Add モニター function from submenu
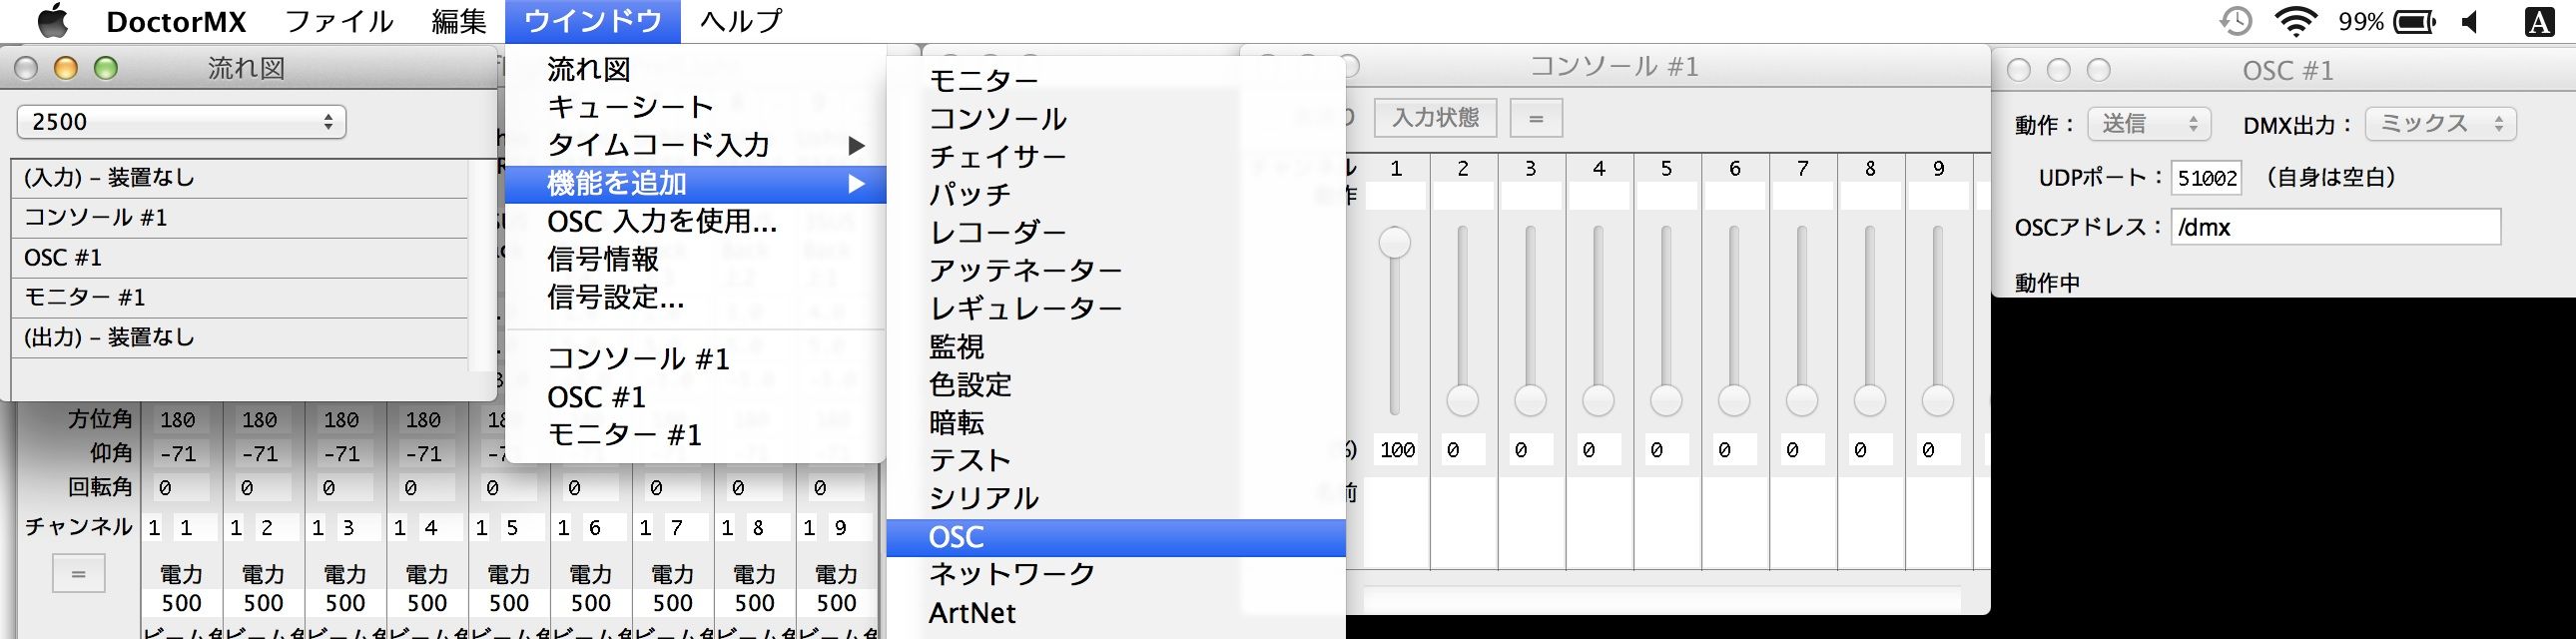The width and height of the screenshot is (2576, 639). [x=1116, y=80]
